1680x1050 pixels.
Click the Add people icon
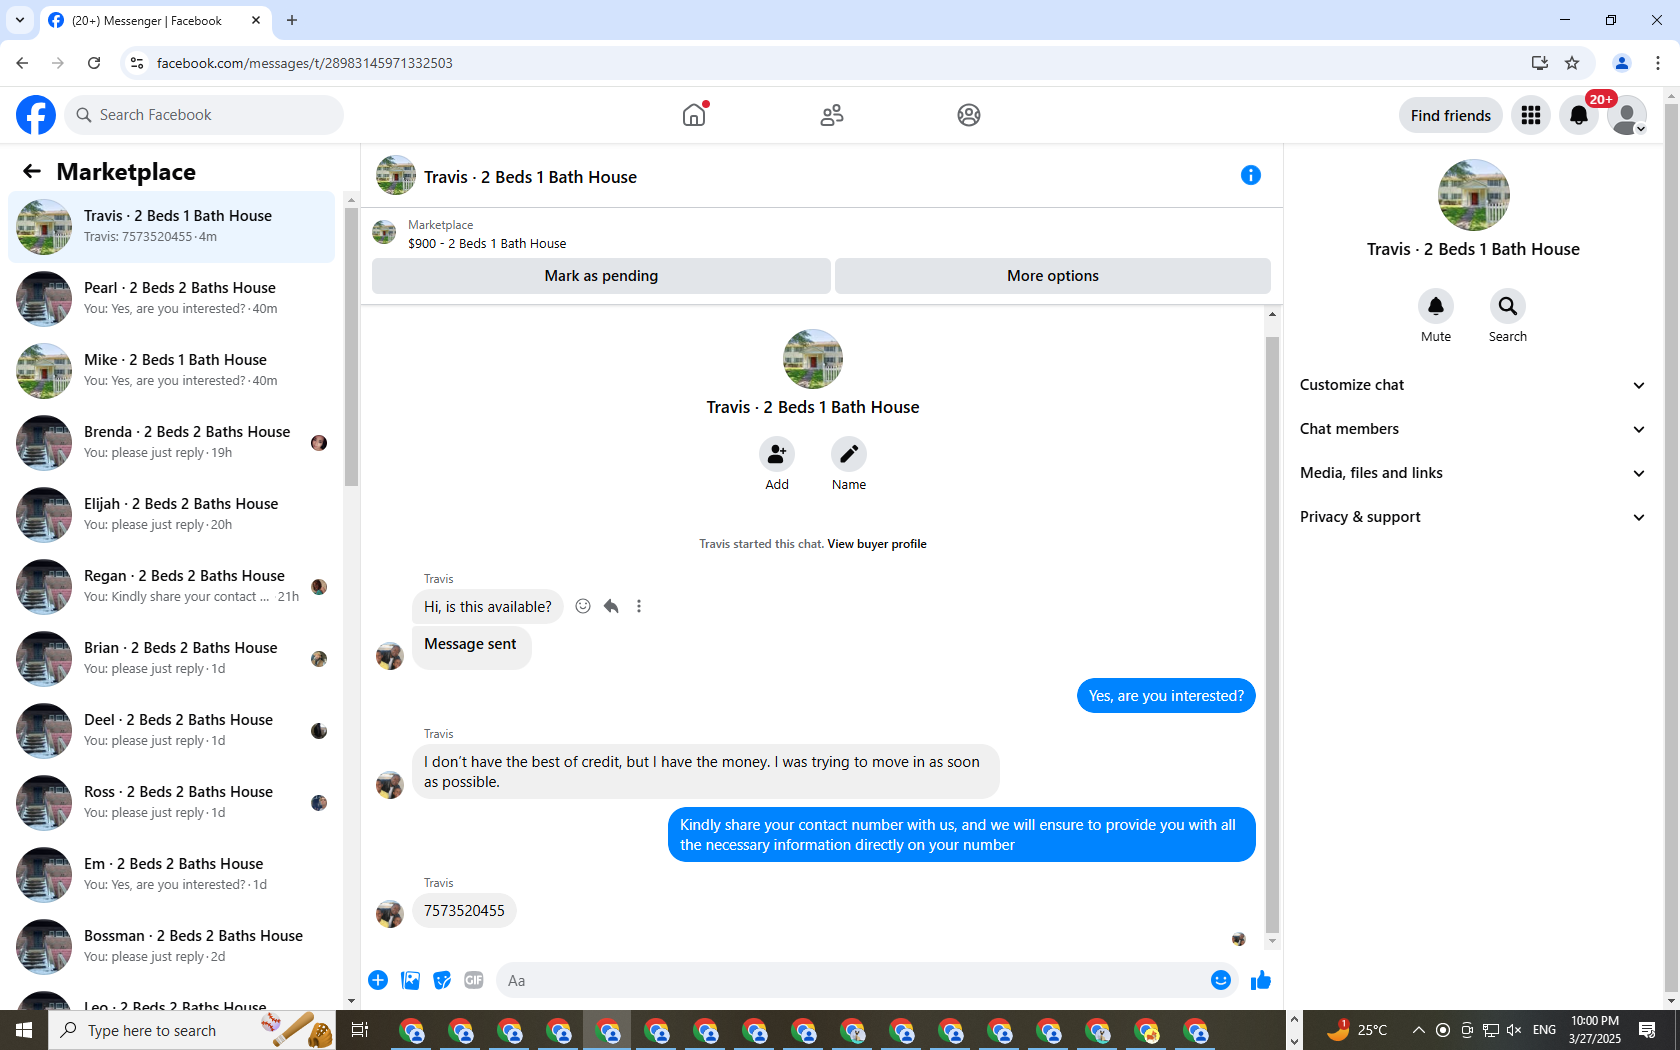pos(777,454)
